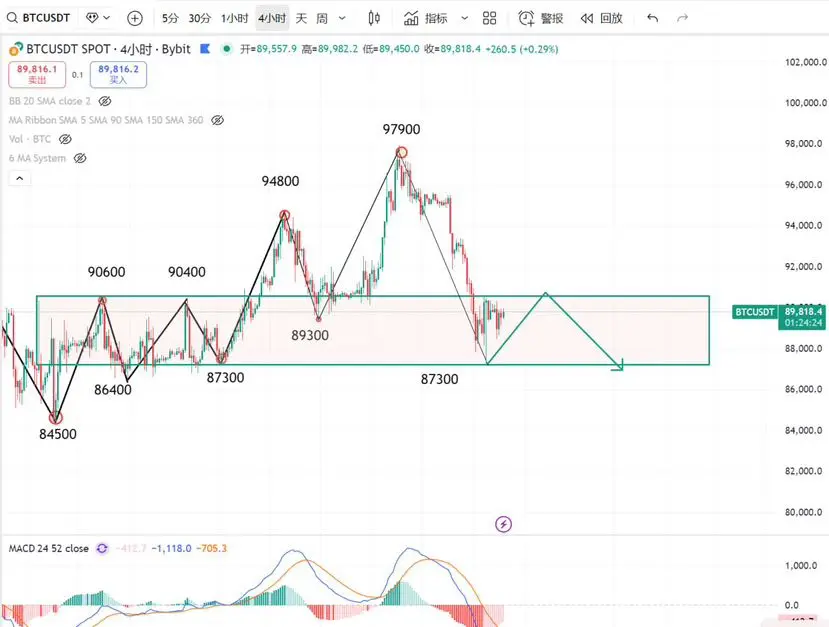Click the add symbol plus icon

pos(135,19)
